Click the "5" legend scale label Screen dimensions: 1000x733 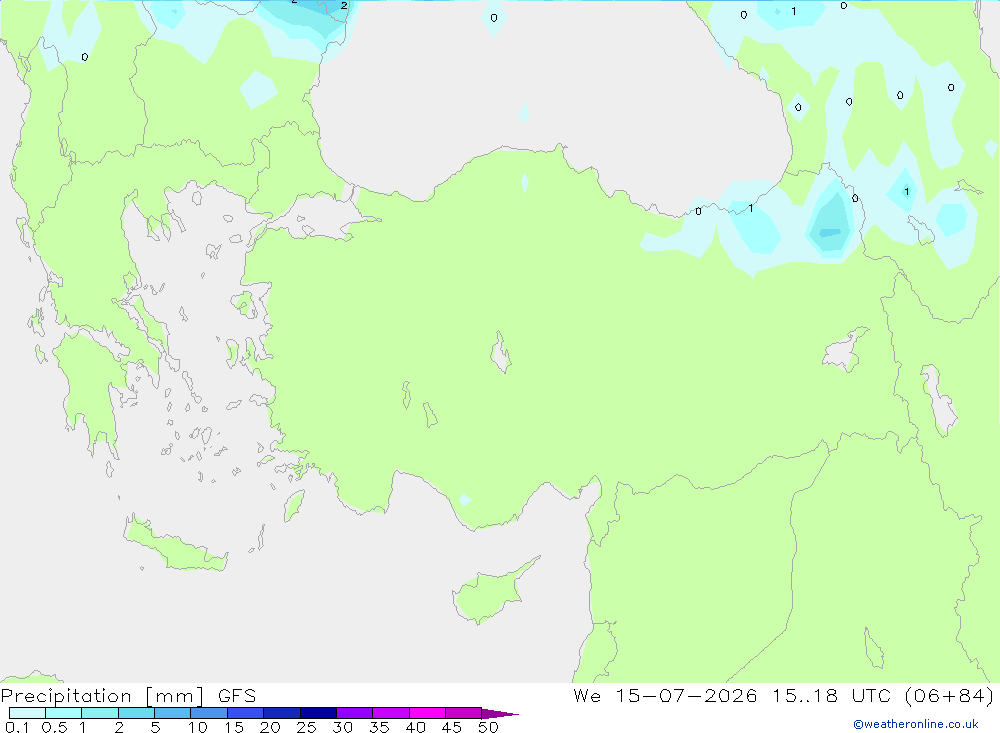tap(155, 727)
